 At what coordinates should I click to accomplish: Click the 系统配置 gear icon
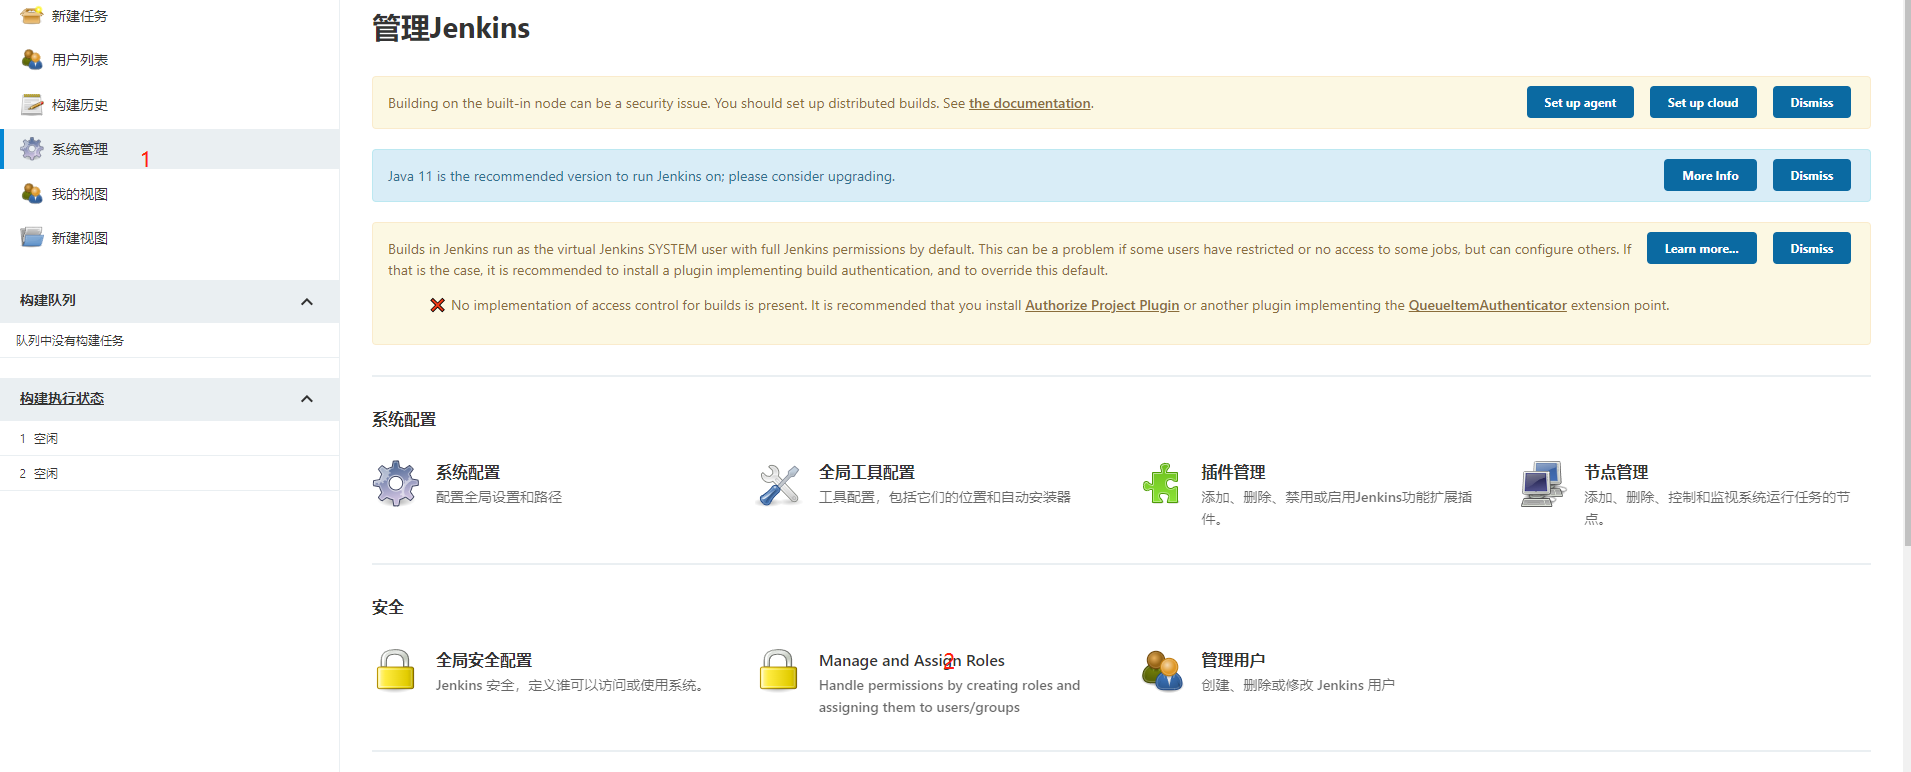pos(396,484)
